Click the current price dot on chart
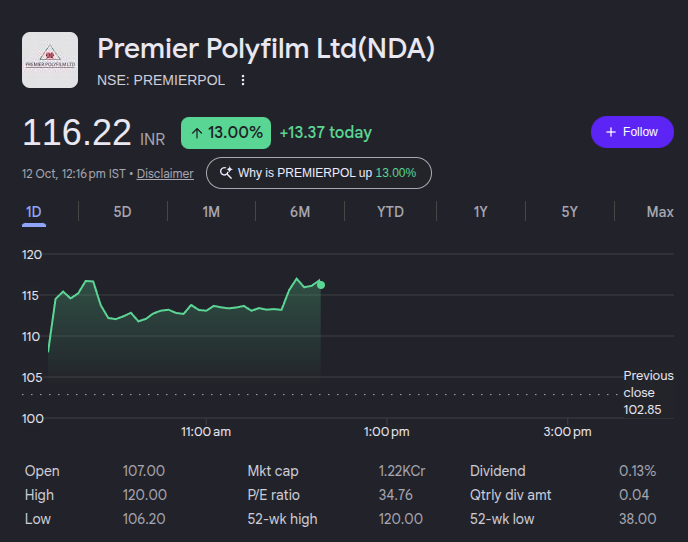Image resolution: width=688 pixels, height=542 pixels. pos(321,285)
